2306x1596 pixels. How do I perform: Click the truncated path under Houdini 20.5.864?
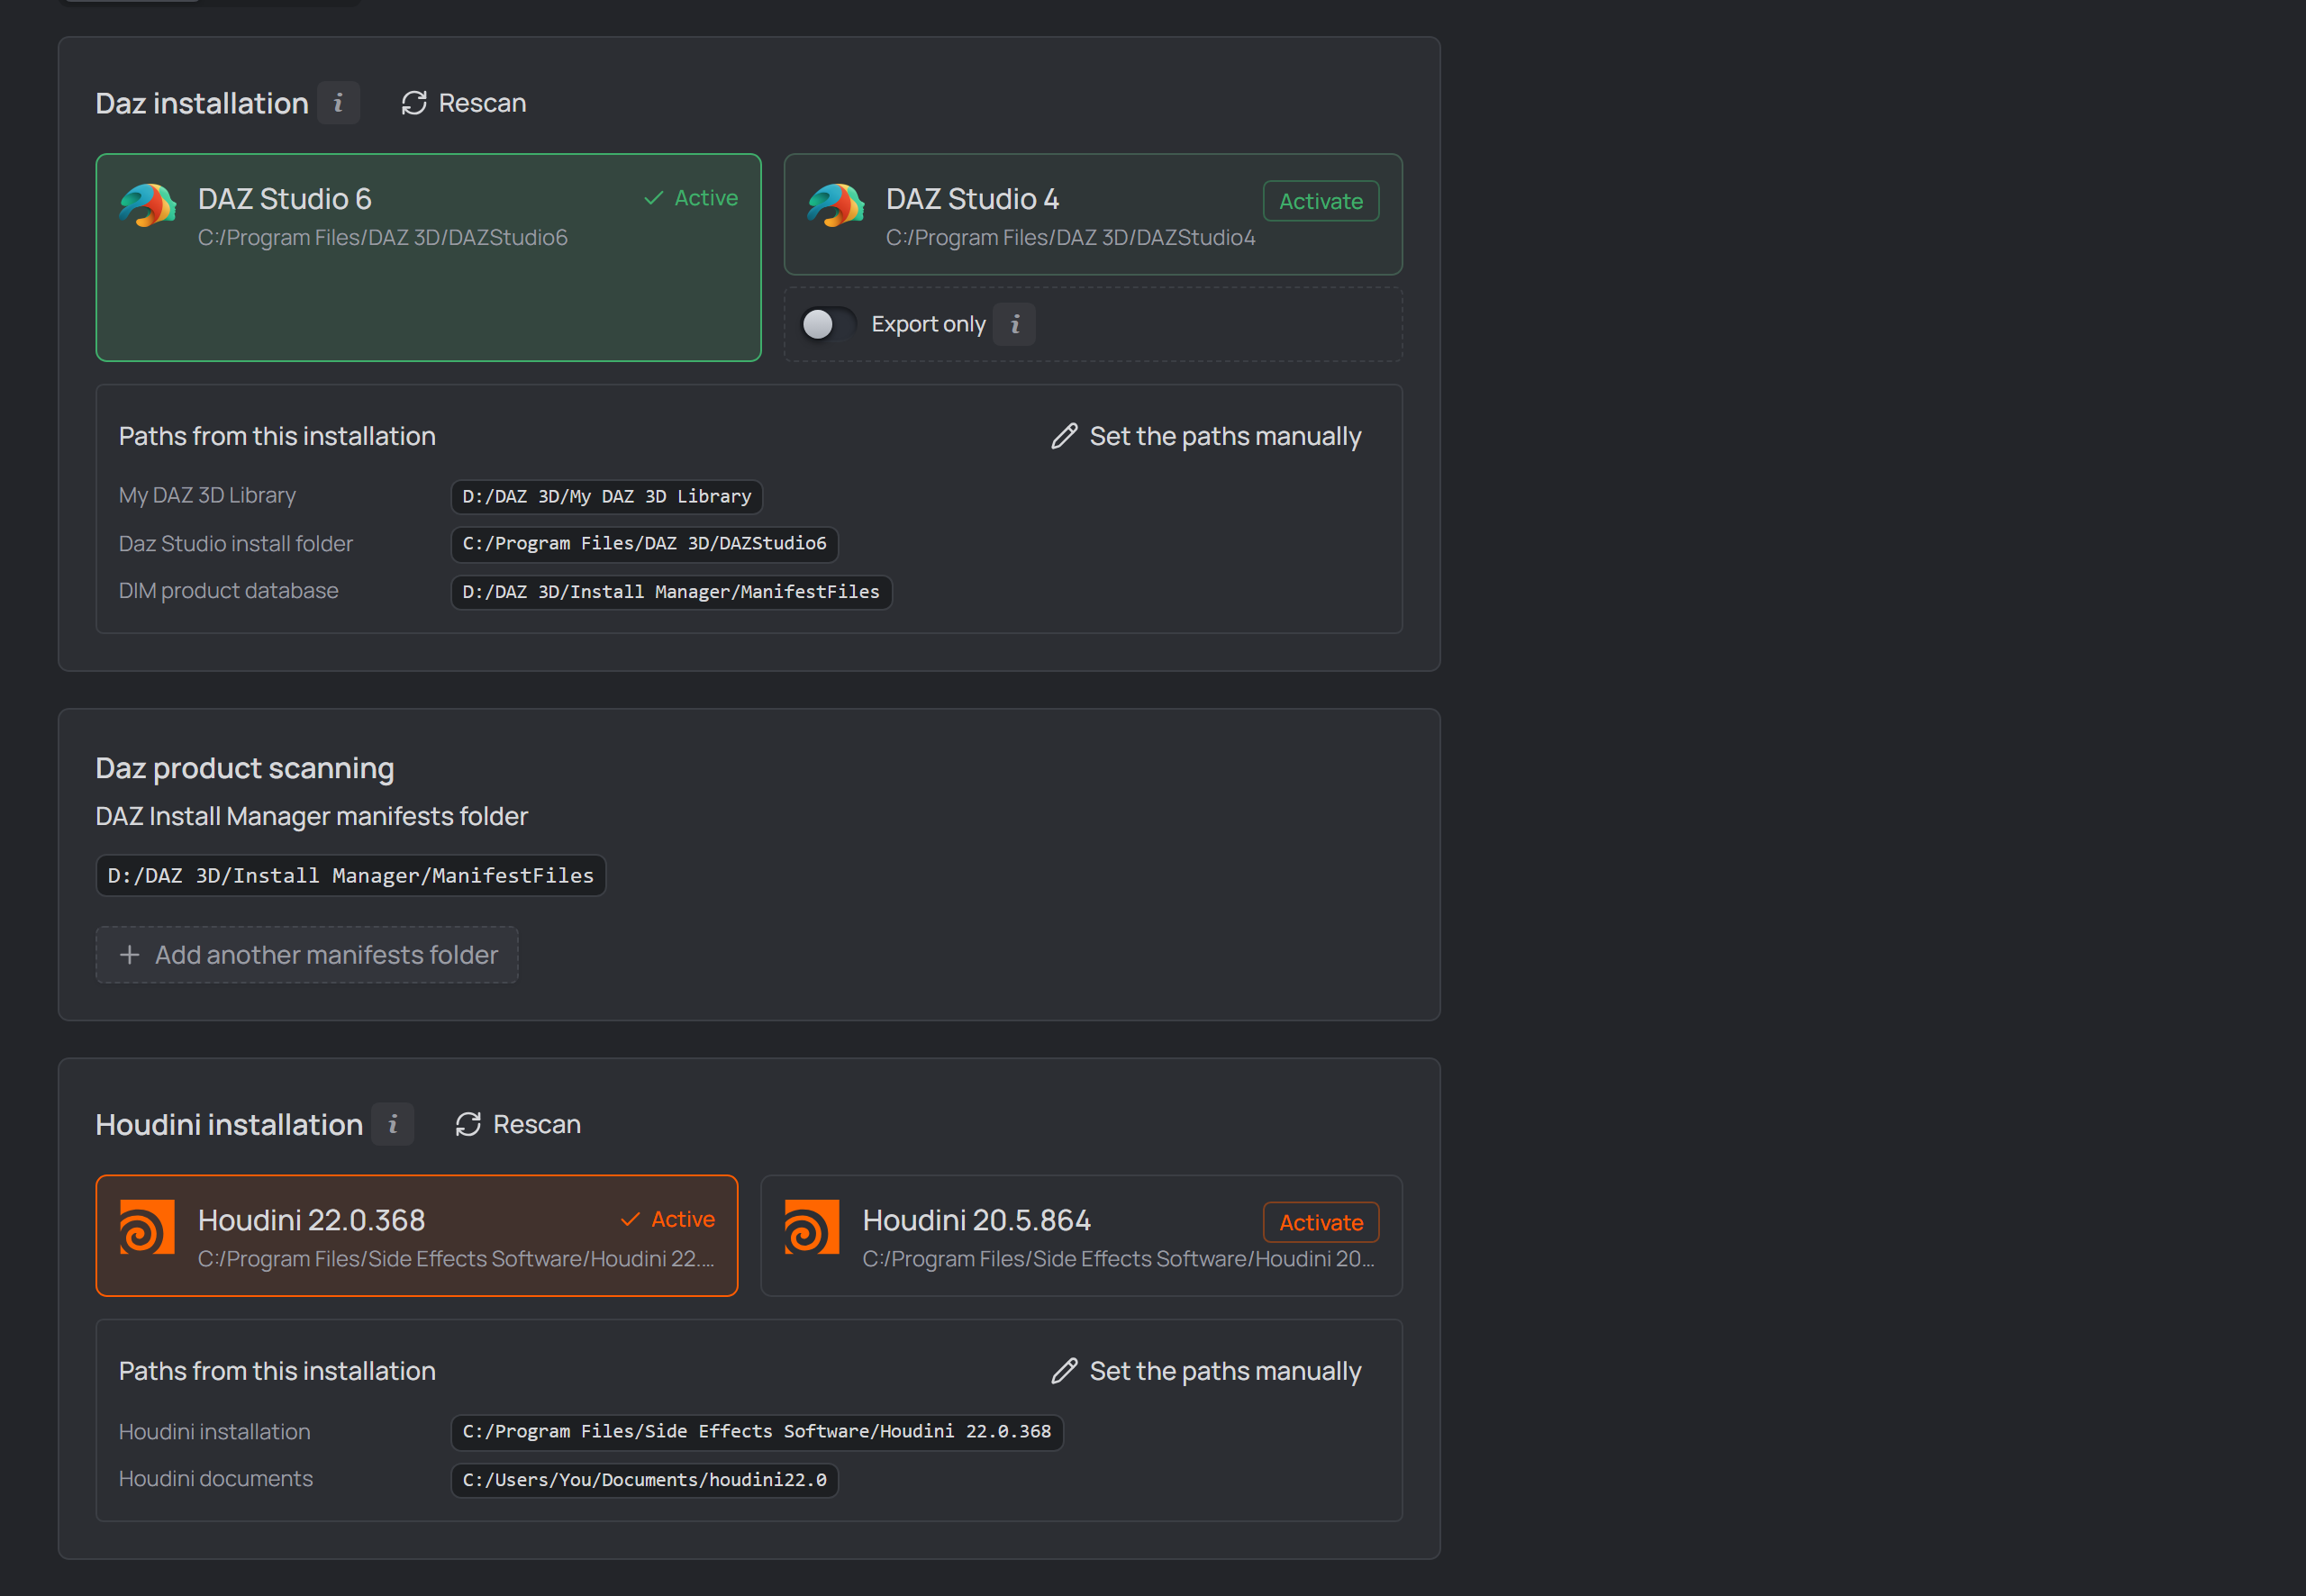[1118, 1258]
